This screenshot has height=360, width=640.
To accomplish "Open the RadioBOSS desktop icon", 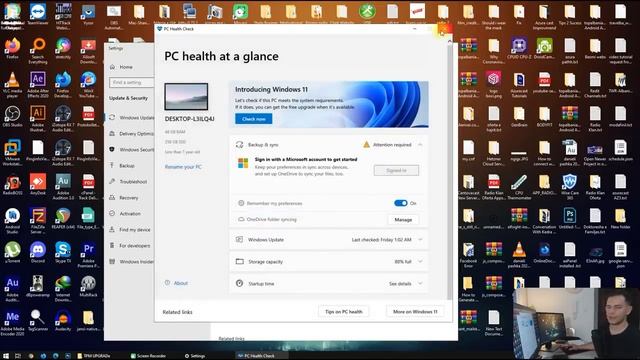I will [12, 184].
